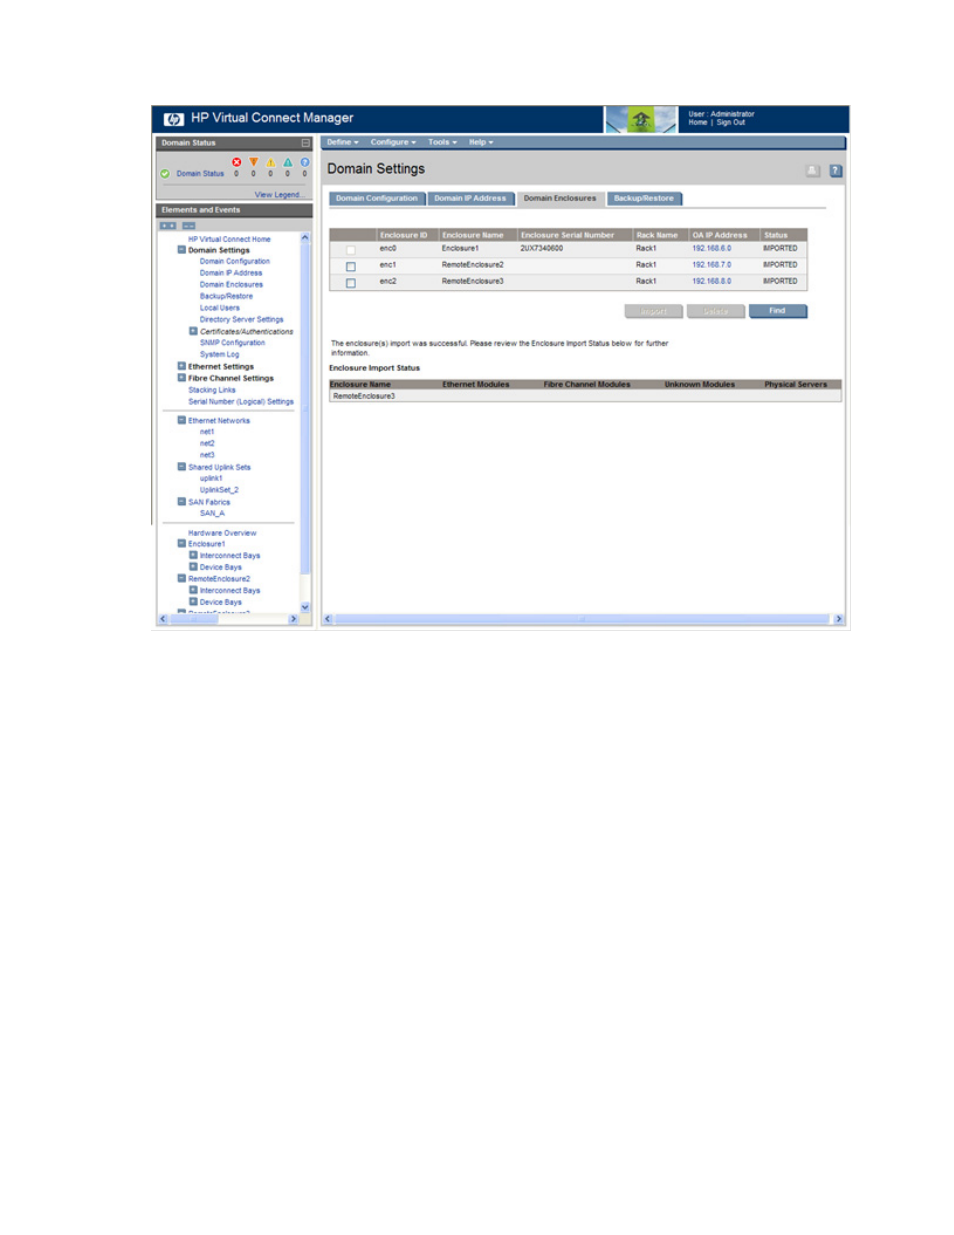Click the home banner image icon
954x1235 pixels.
(640, 120)
